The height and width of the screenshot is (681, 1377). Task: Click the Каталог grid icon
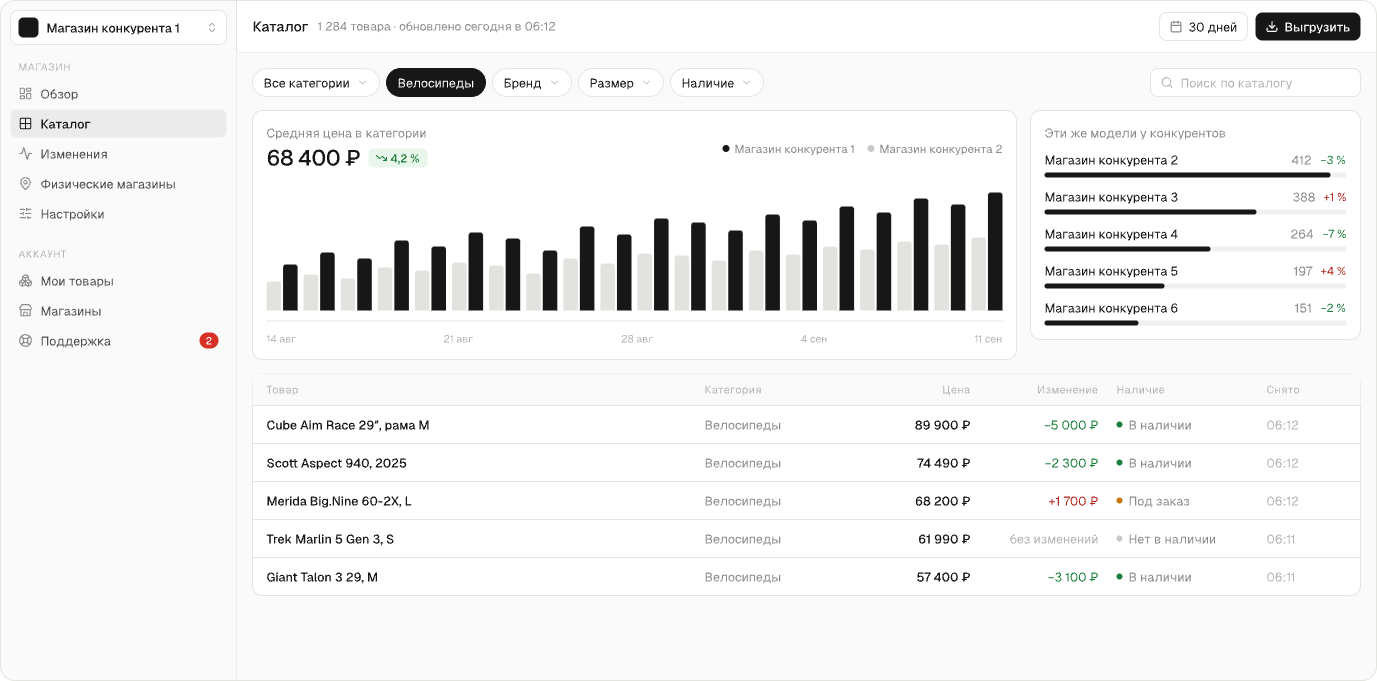pyautogui.click(x=26, y=124)
